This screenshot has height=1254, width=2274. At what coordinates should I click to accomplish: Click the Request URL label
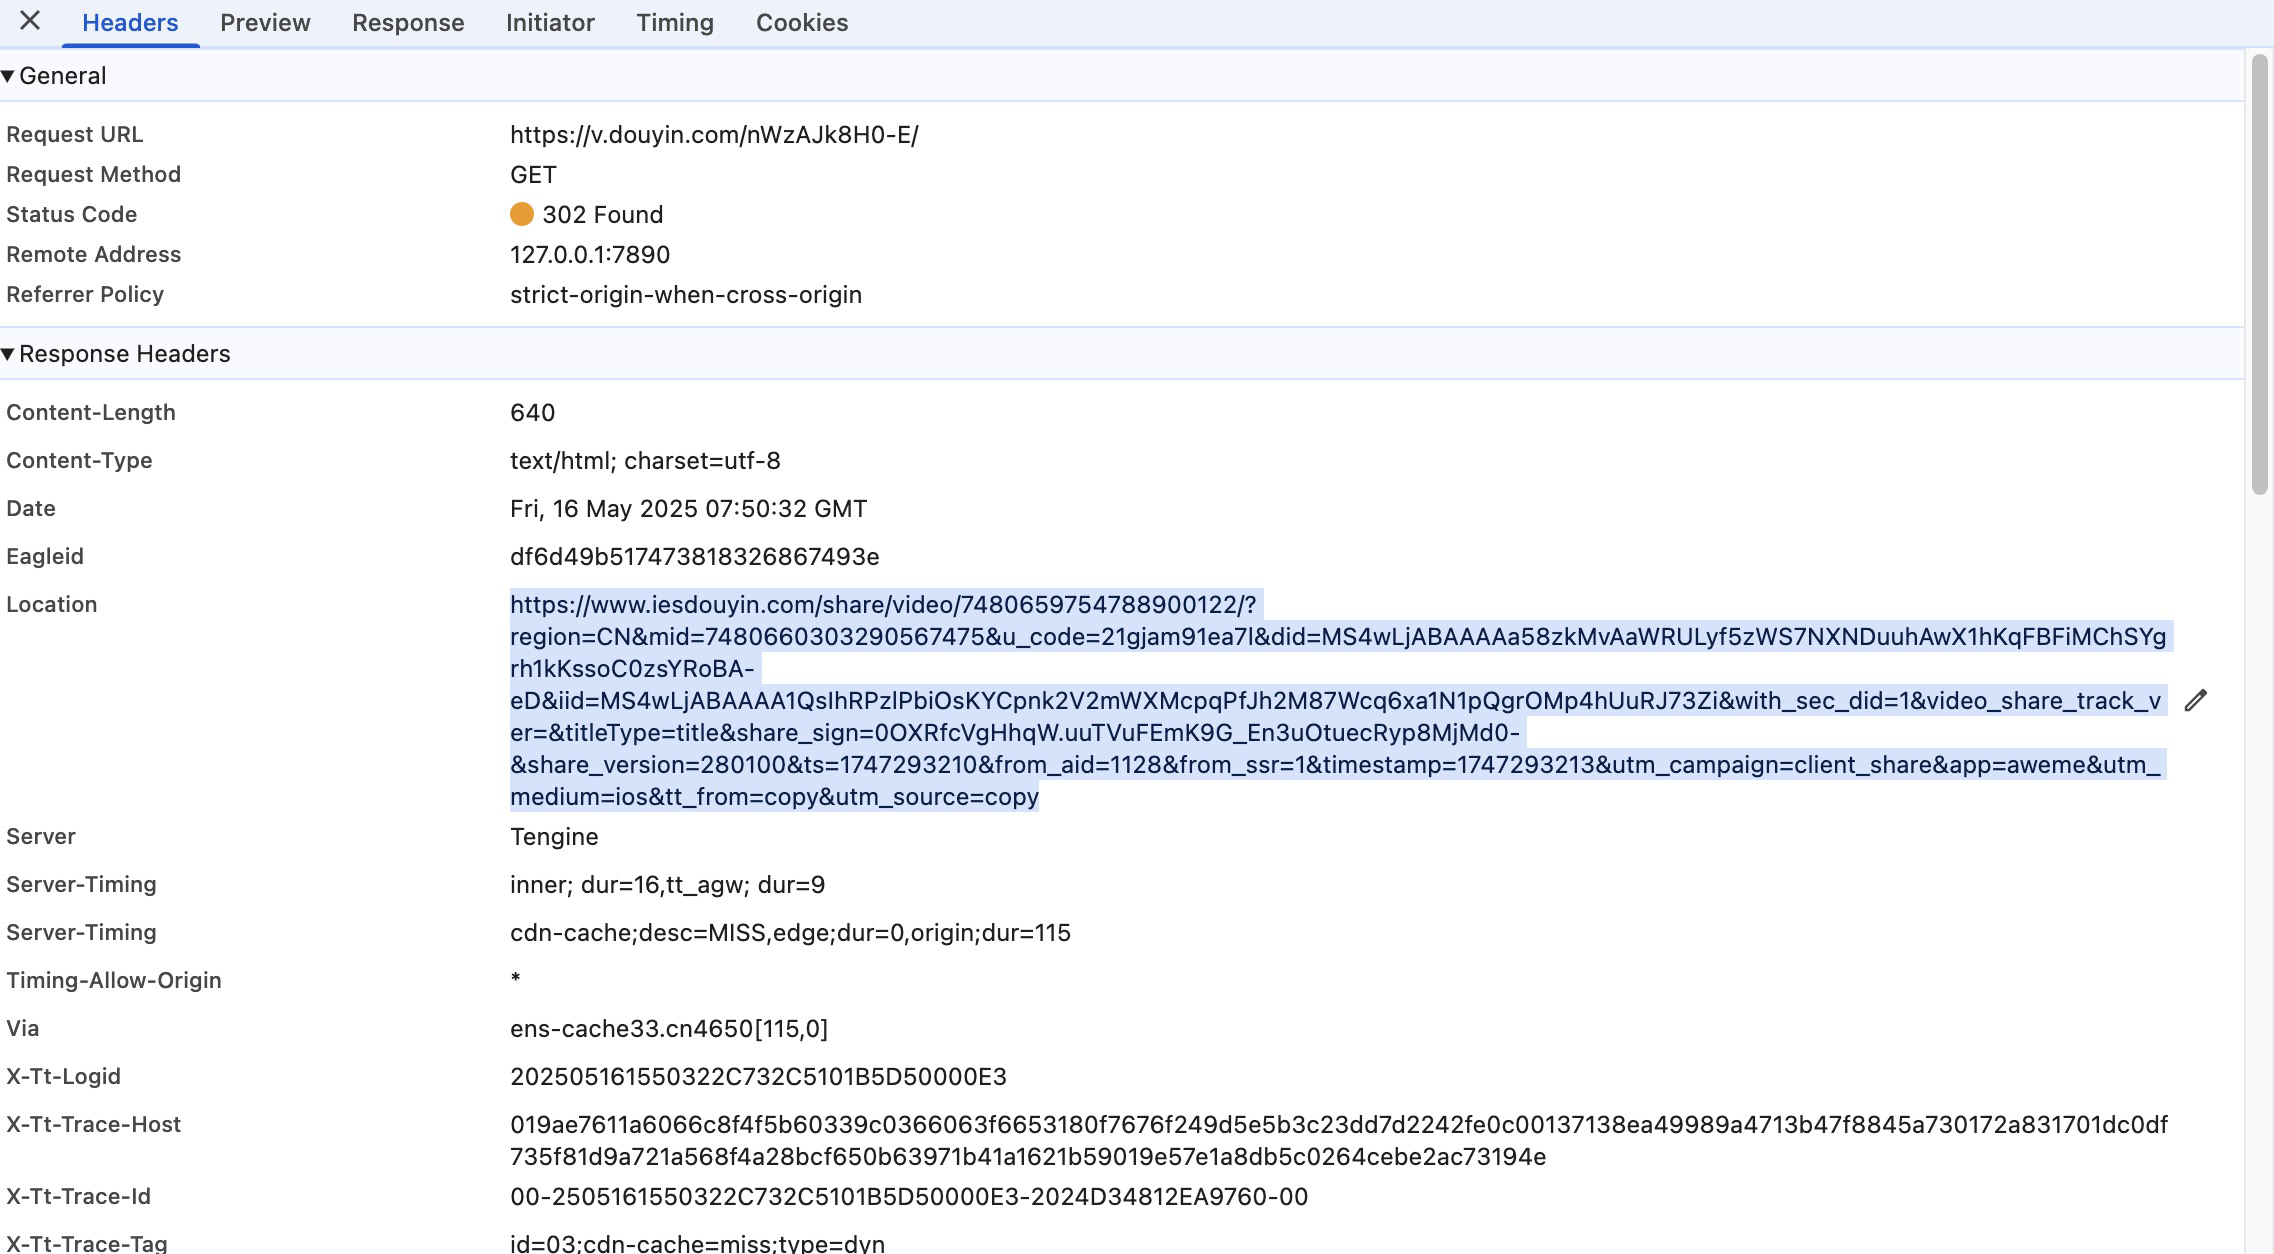(75, 134)
